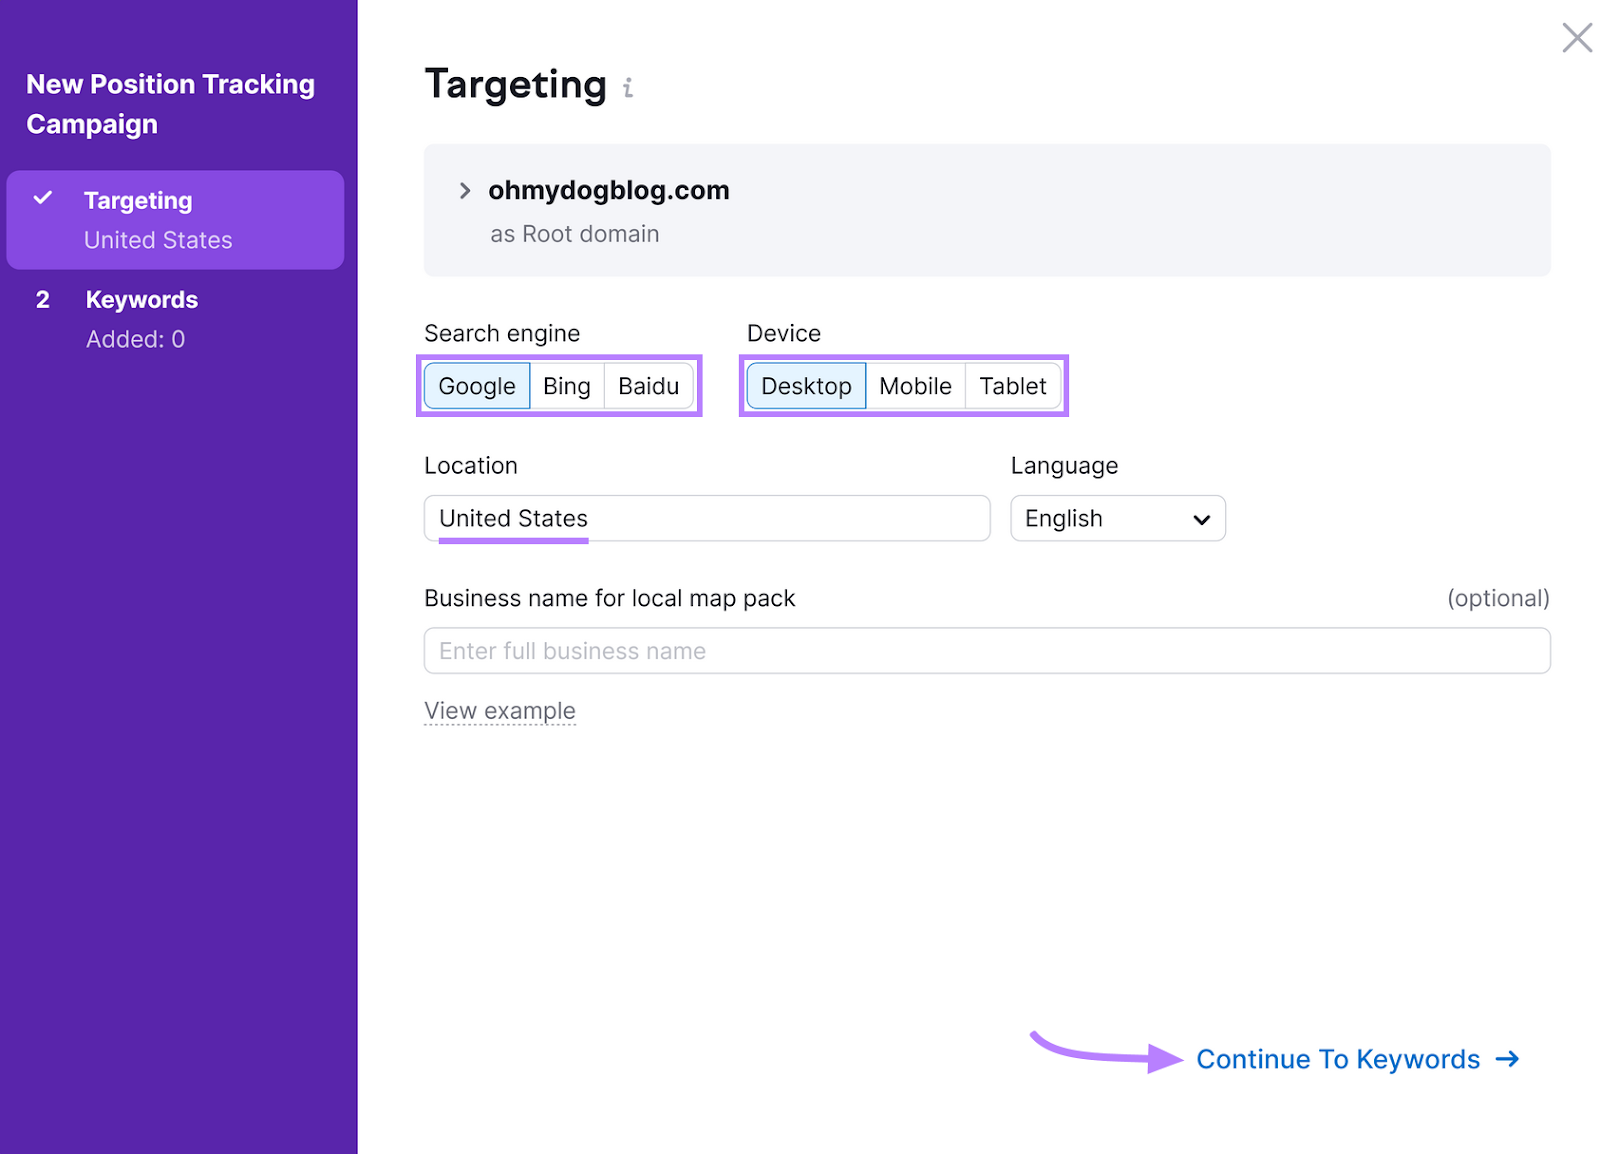Screen dimensions: 1600x1154
Task: Click Continue To Keywords
Action: click(x=1339, y=1059)
